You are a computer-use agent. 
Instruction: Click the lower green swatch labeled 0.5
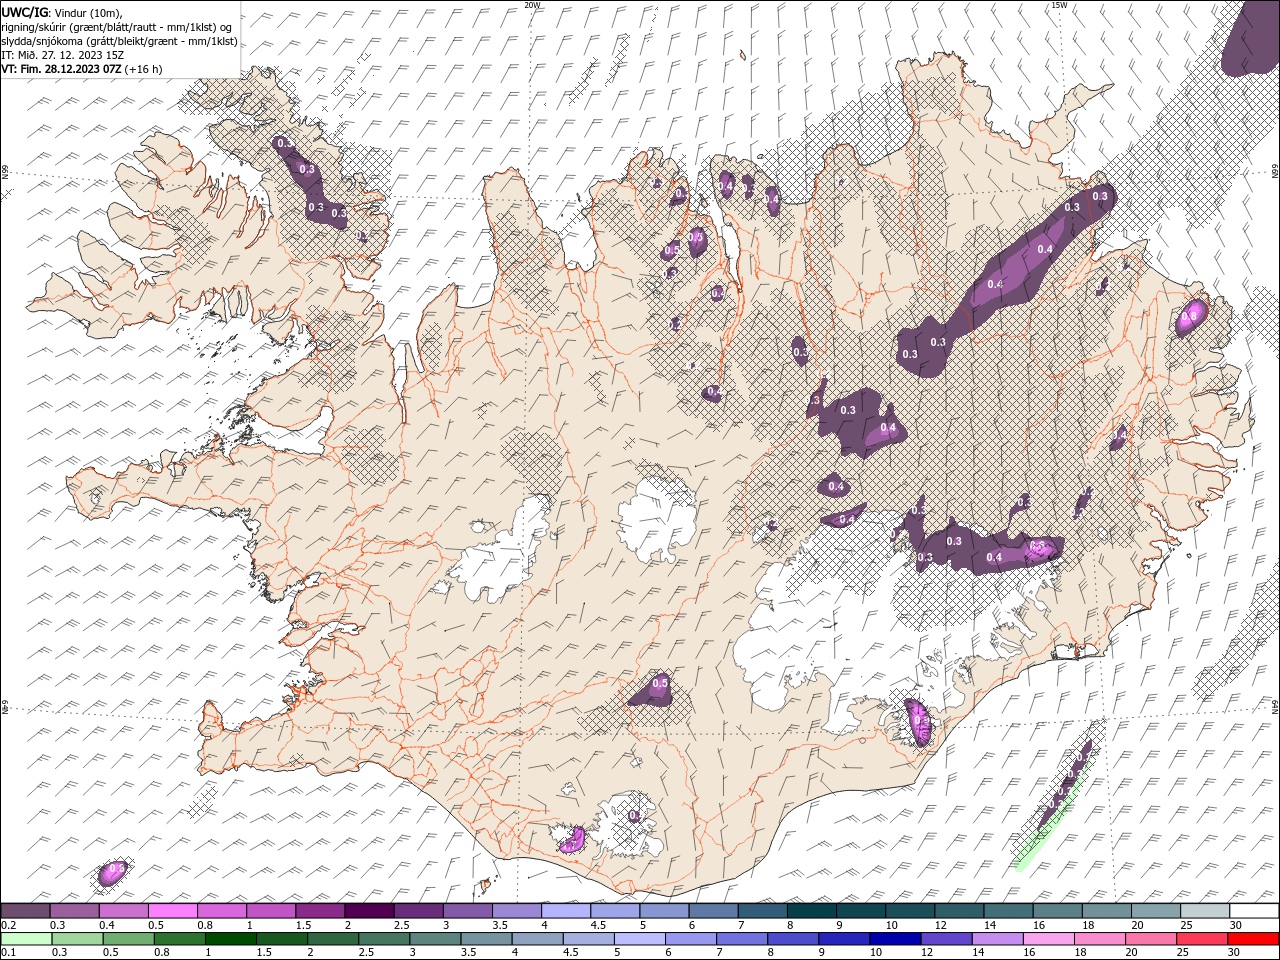pos(128,939)
